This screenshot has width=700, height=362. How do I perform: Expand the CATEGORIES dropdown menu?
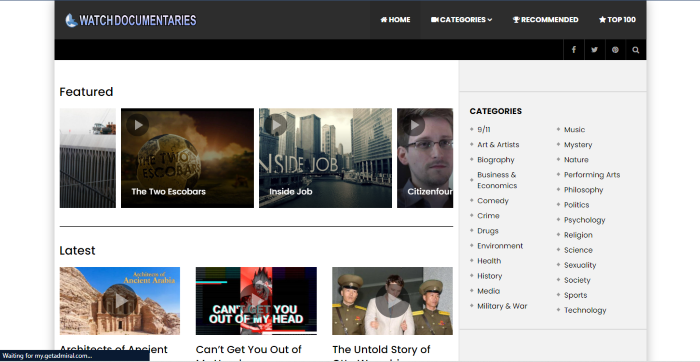coord(461,20)
